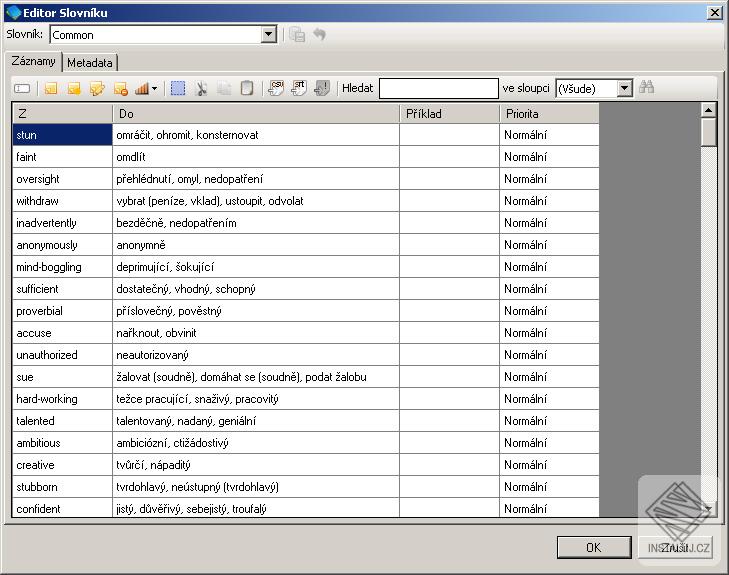Viewport: 729px width, 575px height.
Task: Click translation 'přehlédnutí, omyl, nedopatření'
Action: (256, 179)
